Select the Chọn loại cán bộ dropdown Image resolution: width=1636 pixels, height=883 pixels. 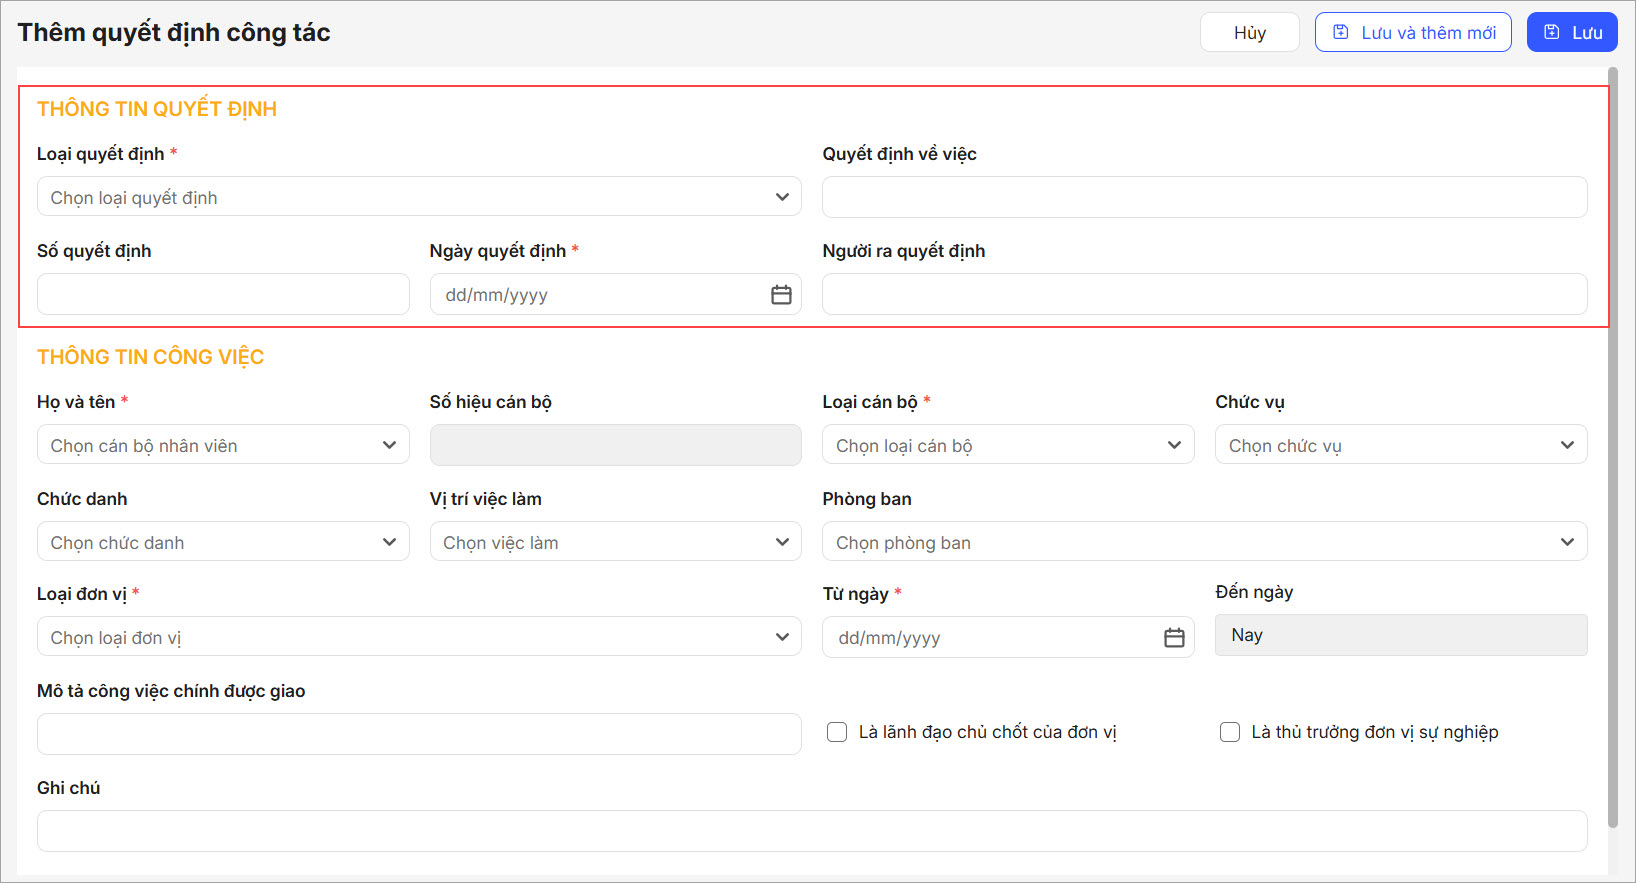point(1008,445)
